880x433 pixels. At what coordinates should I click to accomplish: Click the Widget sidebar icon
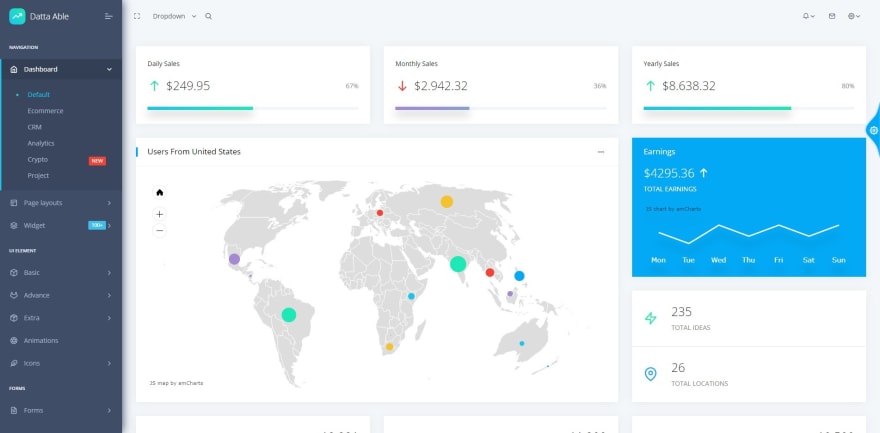(14, 225)
